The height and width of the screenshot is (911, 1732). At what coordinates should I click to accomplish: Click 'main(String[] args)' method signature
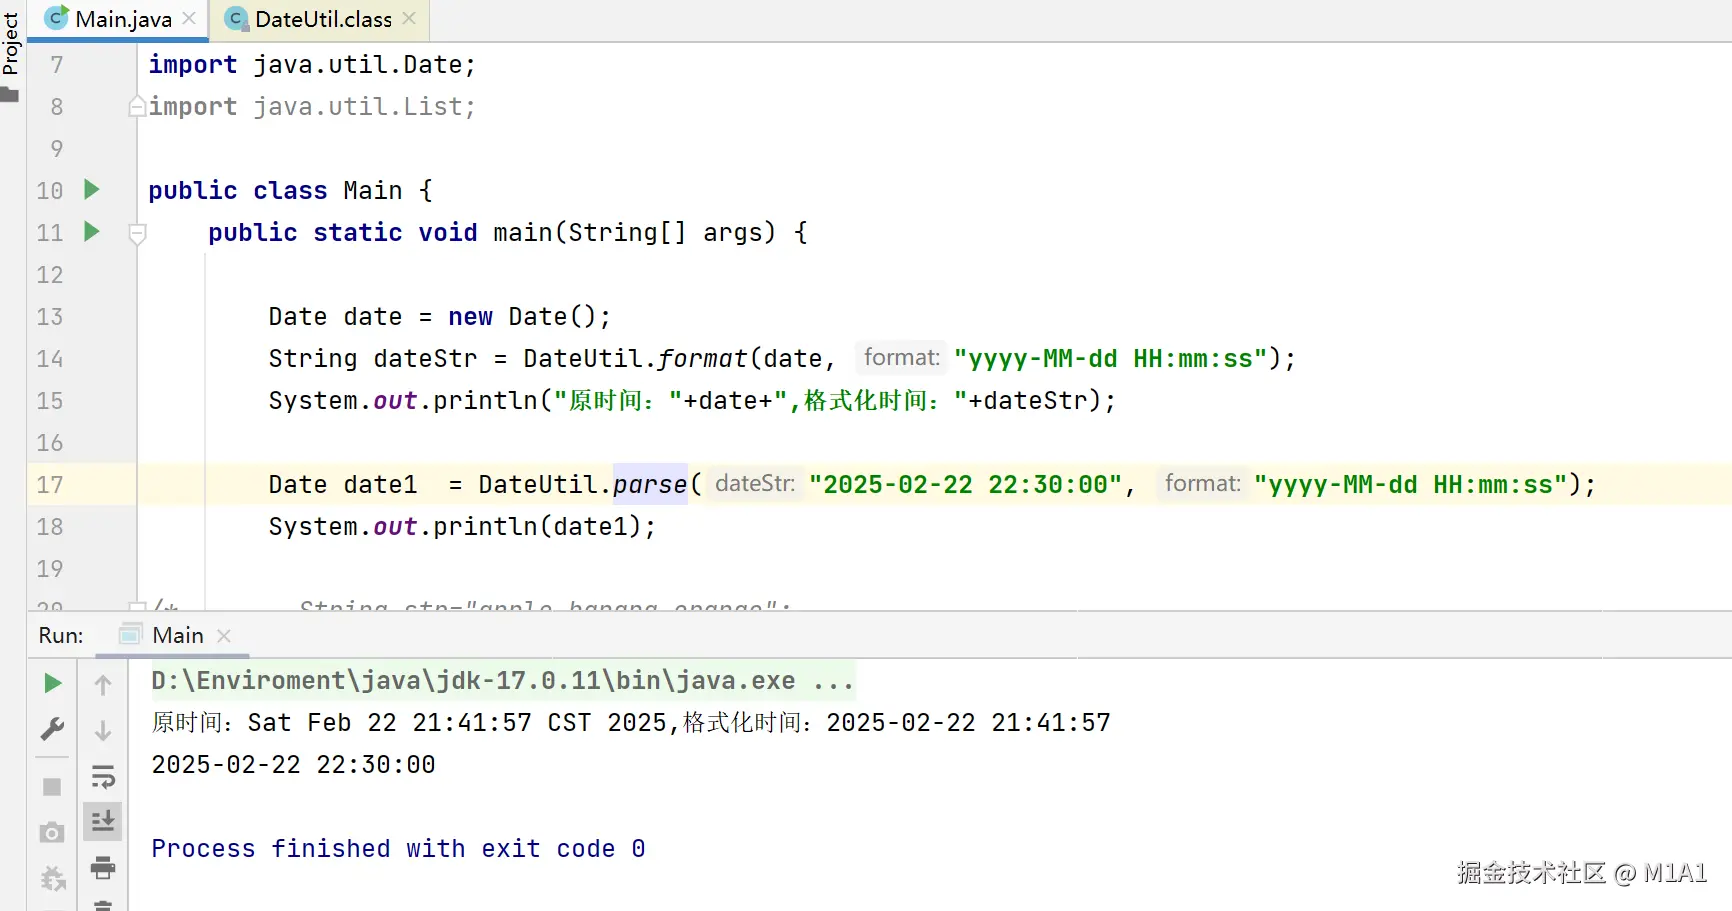pyautogui.click(x=635, y=233)
